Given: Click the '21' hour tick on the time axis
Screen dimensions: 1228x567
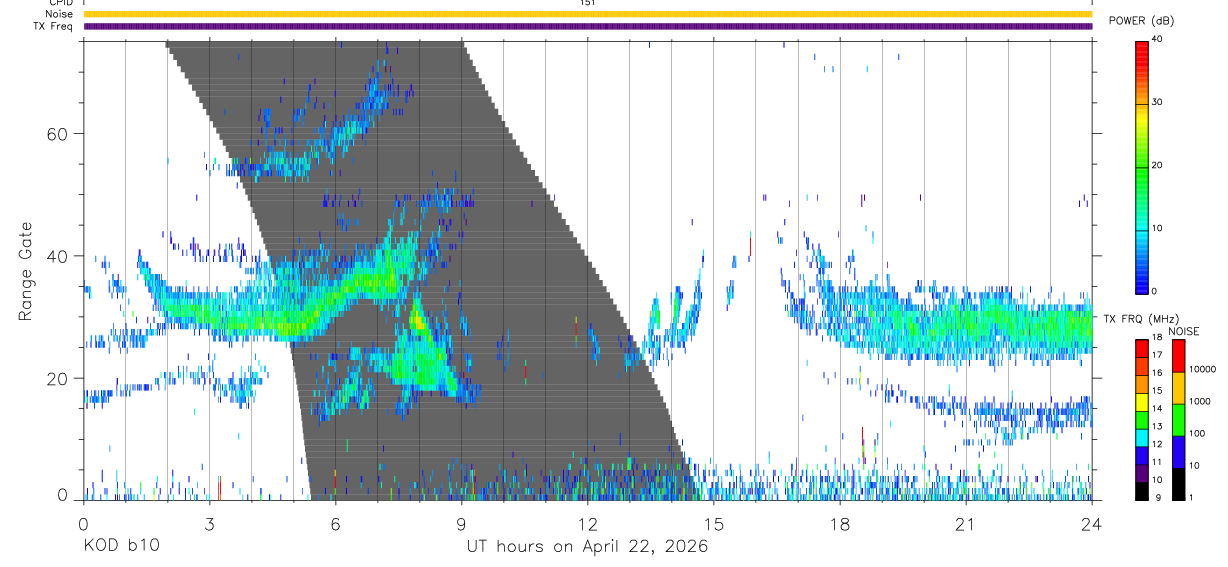Looking at the screenshot, I should 966,523.
